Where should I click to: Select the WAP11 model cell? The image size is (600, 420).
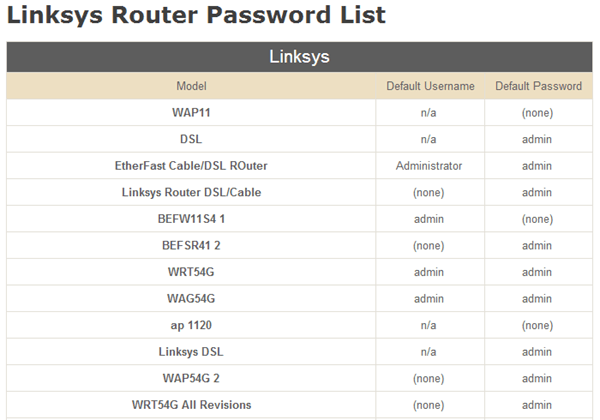[191, 113]
